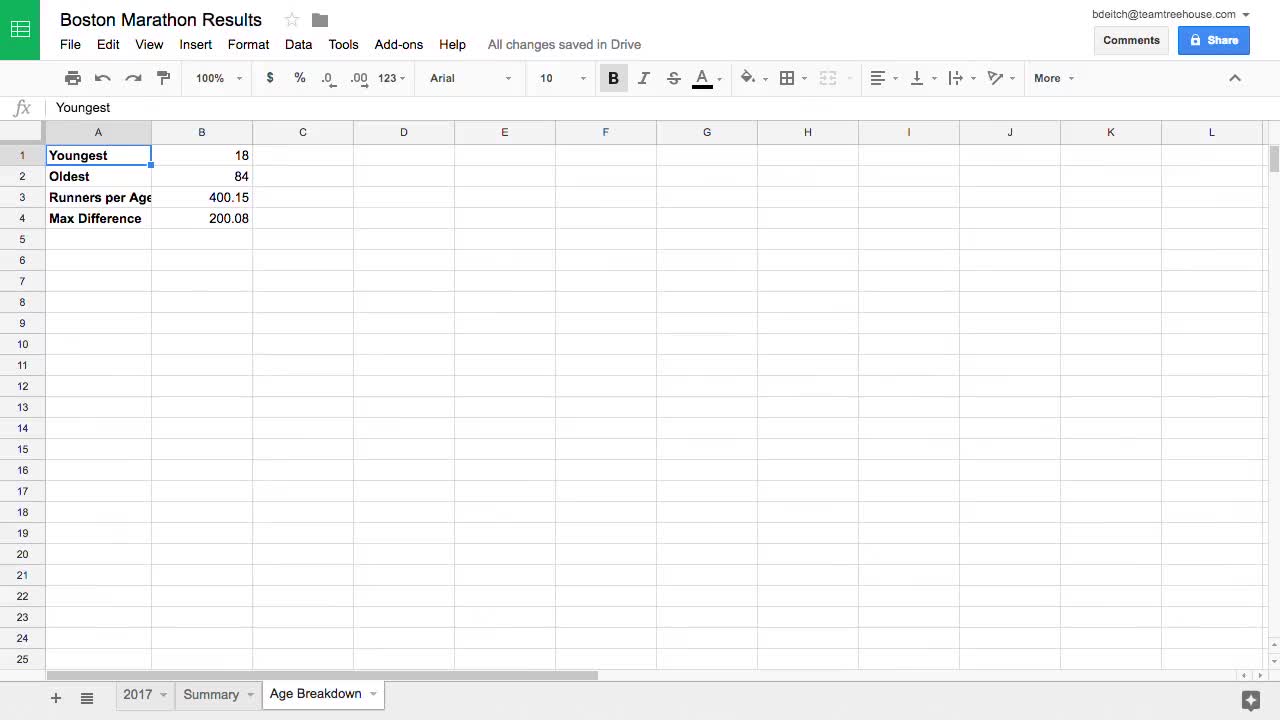This screenshot has width=1280, height=720.
Task: Select column C header
Action: (303, 132)
